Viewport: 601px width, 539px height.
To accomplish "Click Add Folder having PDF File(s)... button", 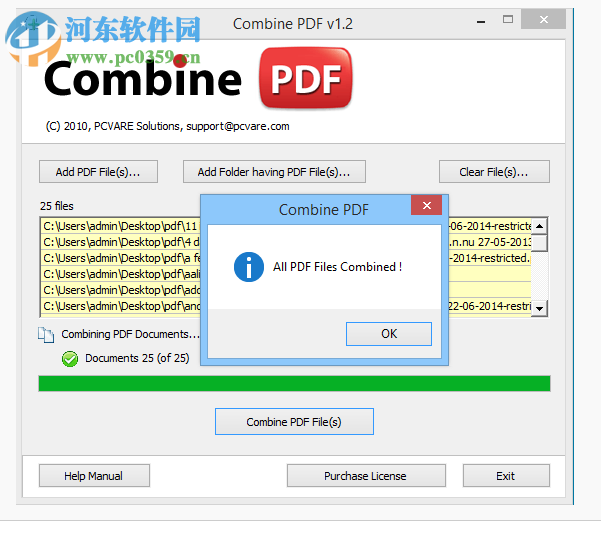I will coord(274,172).
